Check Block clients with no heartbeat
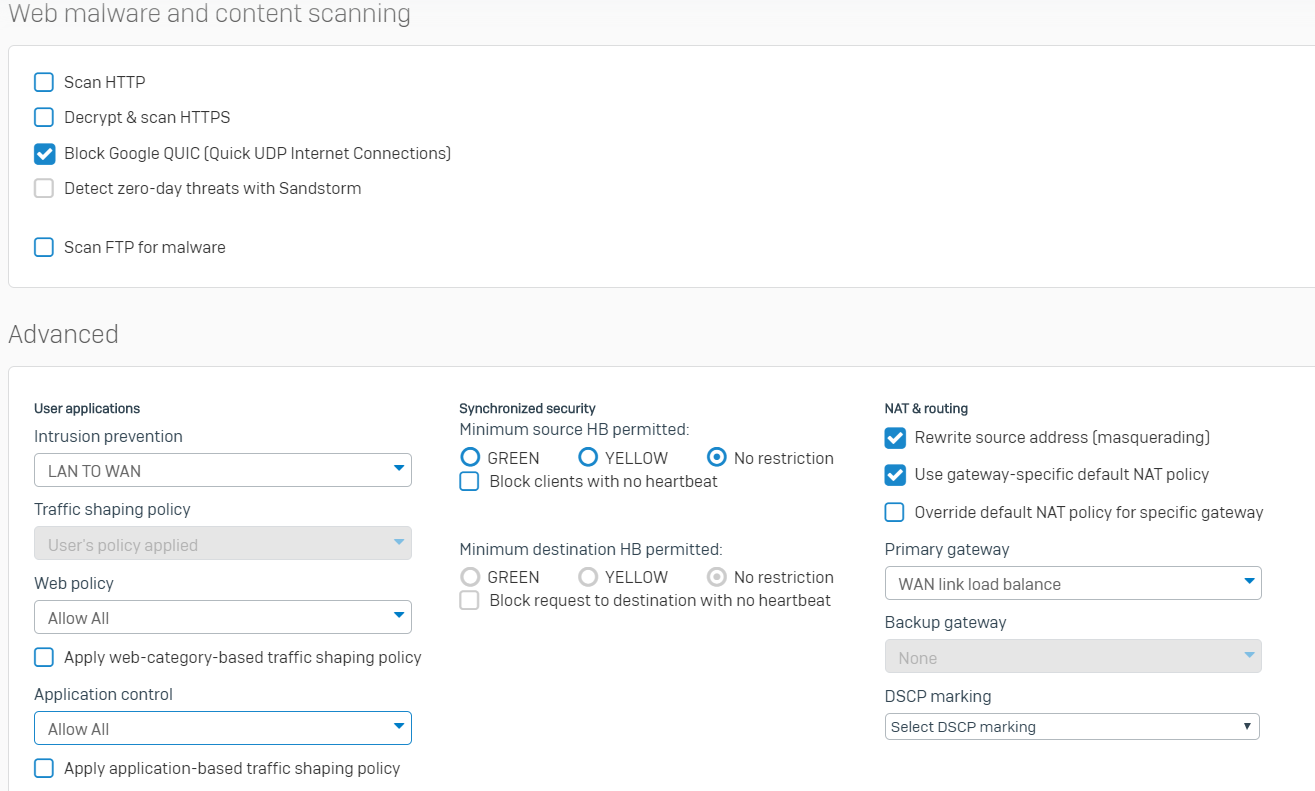Screen dimensions: 1315x791 pyautogui.click(x=469, y=481)
